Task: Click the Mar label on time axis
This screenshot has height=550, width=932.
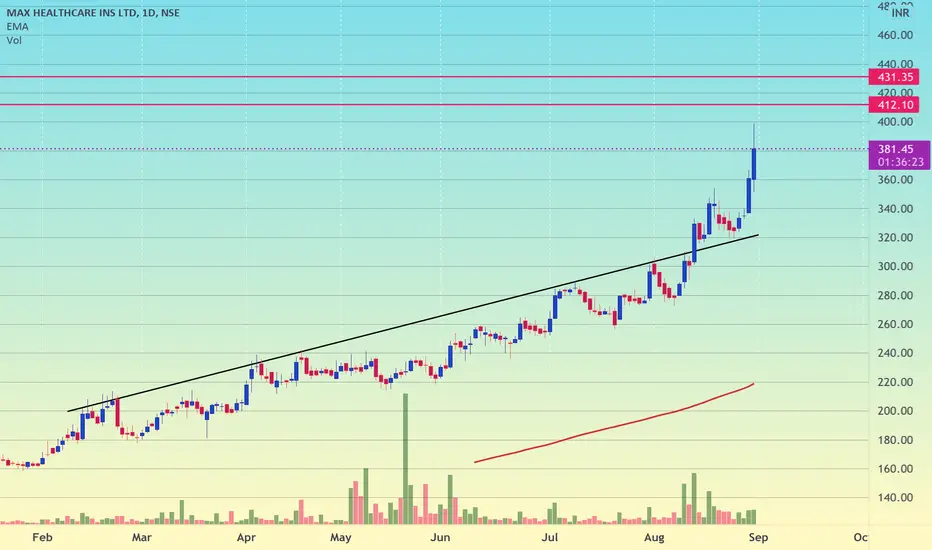Action: coord(141,538)
